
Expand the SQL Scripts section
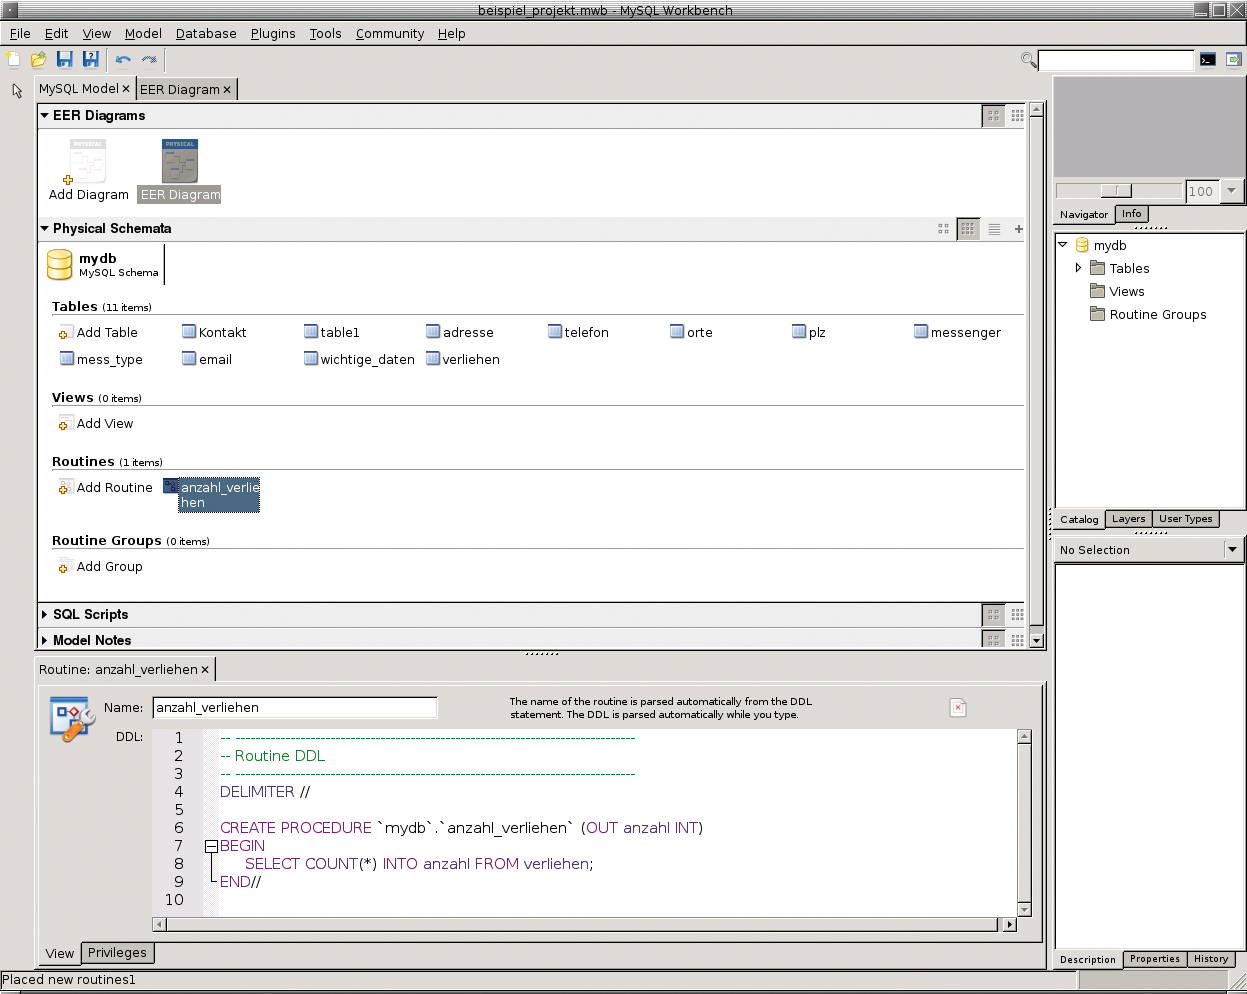[45, 615]
